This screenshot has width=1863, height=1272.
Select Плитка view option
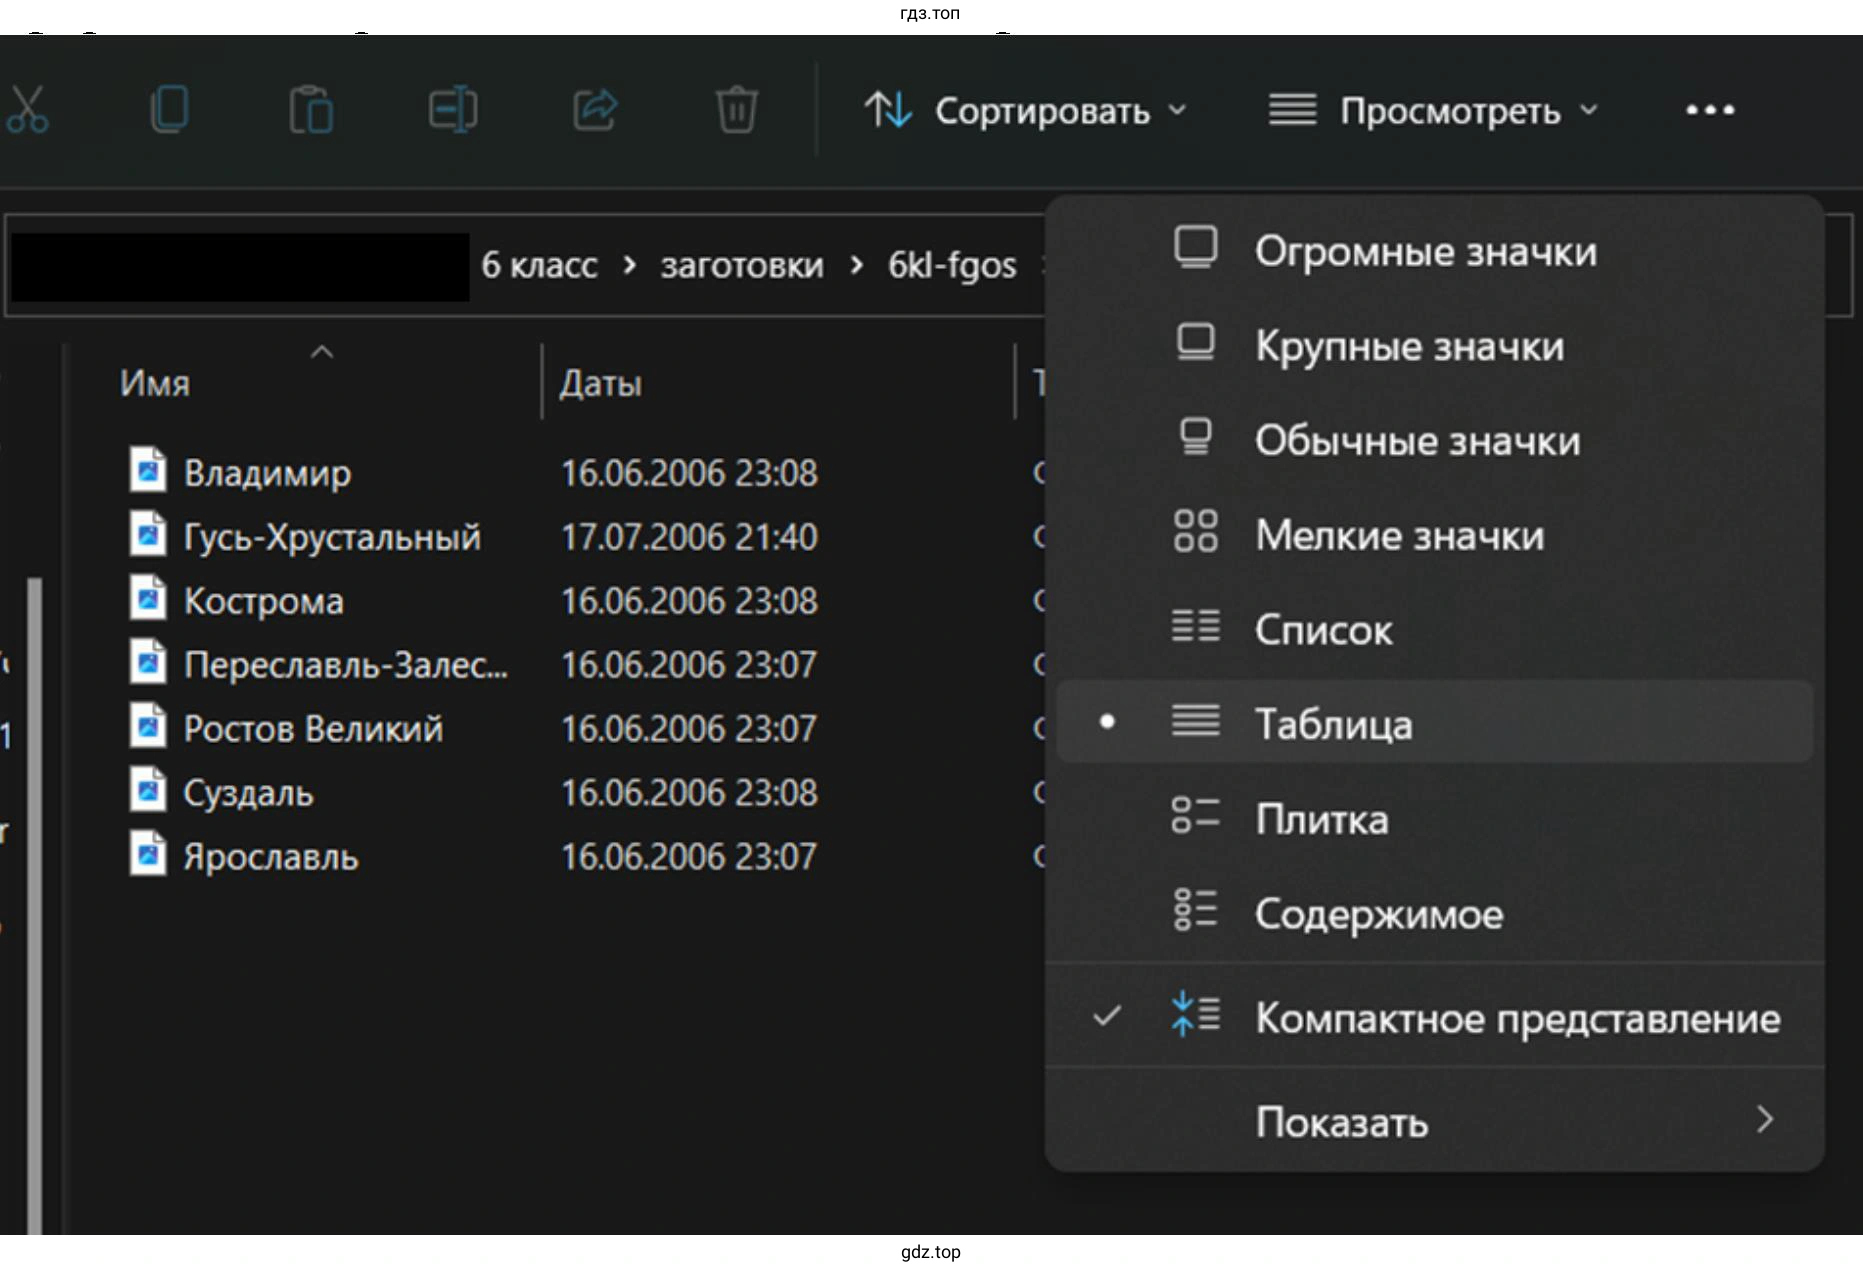(x=1434, y=819)
